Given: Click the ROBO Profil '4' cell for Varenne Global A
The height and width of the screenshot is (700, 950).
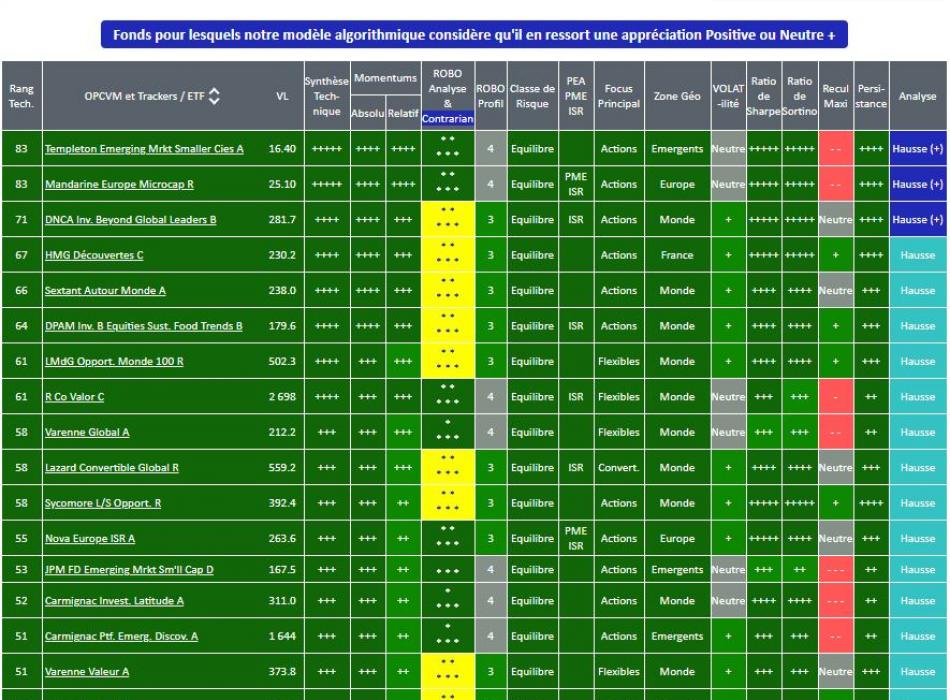Looking at the screenshot, I should point(491,433).
